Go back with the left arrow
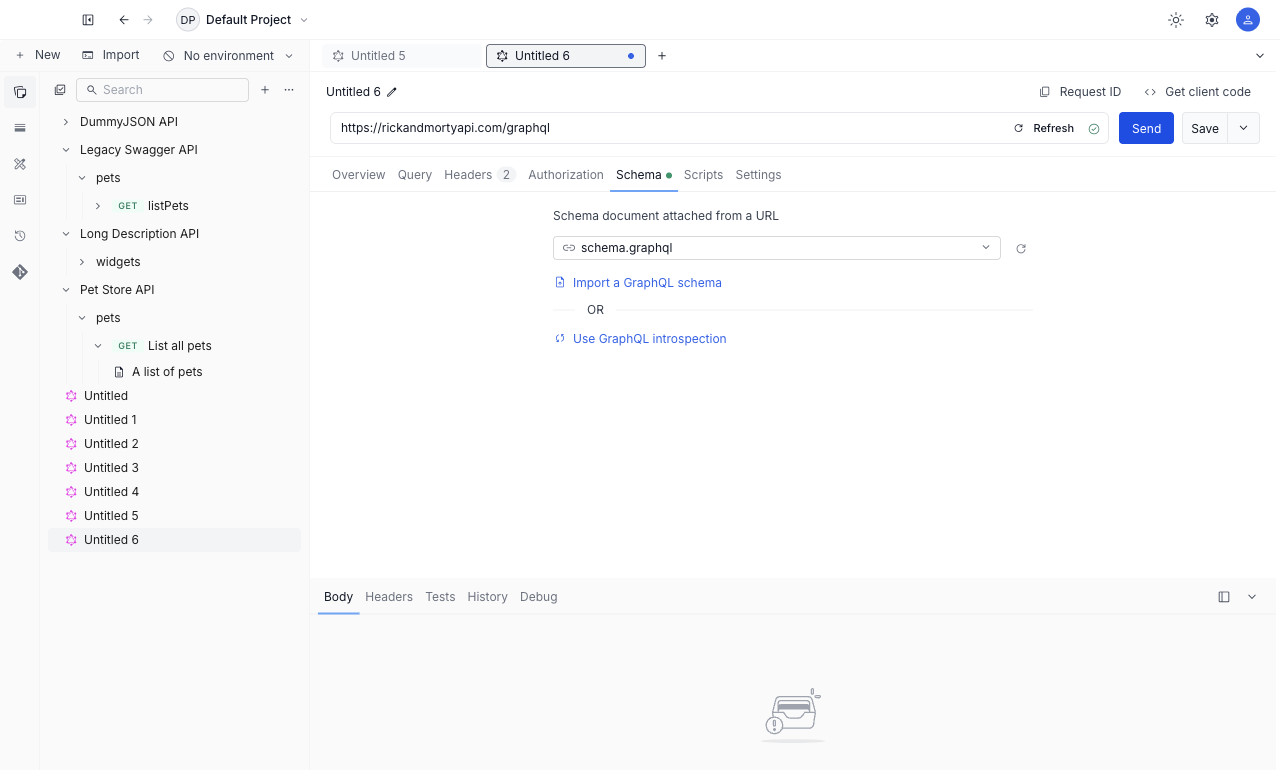Image resolution: width=1280 pixels, height=770 pixels. point(124,20)
